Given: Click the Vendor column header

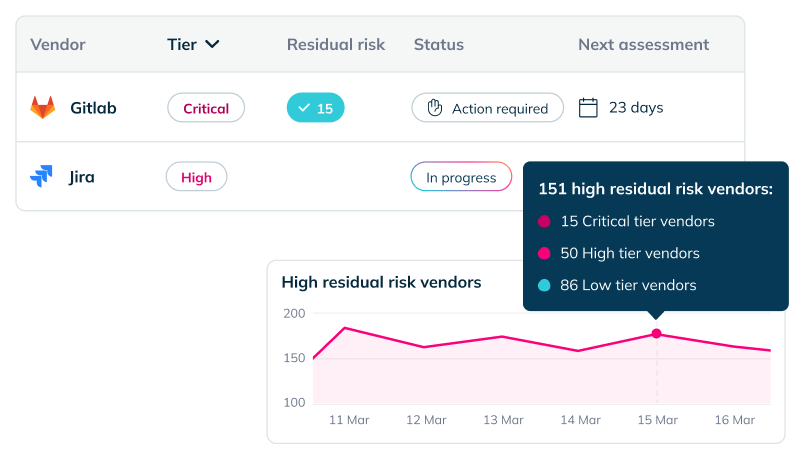Looking at the screenshot, I should [x=58, y=45].
